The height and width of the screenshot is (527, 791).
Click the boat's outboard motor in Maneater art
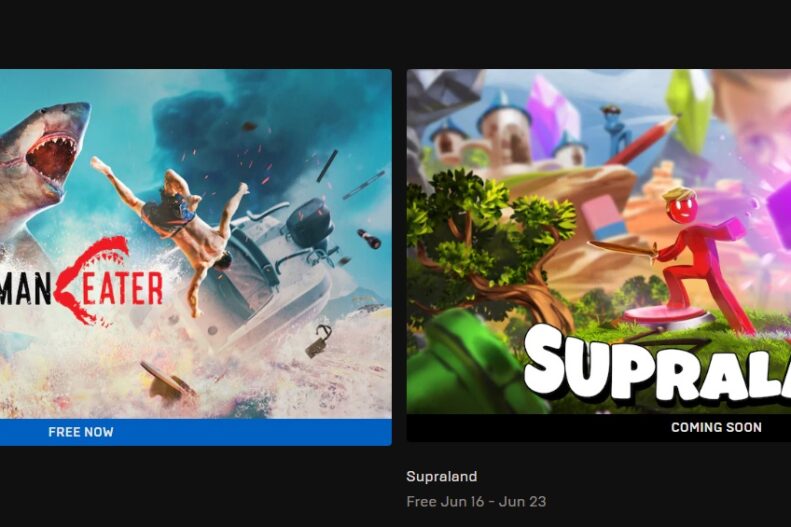click(x=310, y=224)
